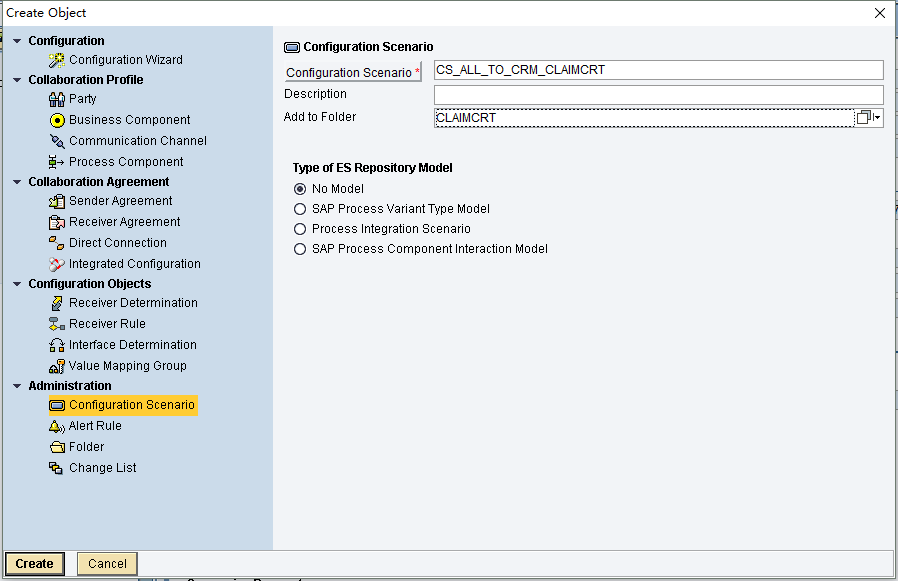898x581 pixels.
Task: Click the Configuration Scenario heading icon
Action: coord(292,47)
